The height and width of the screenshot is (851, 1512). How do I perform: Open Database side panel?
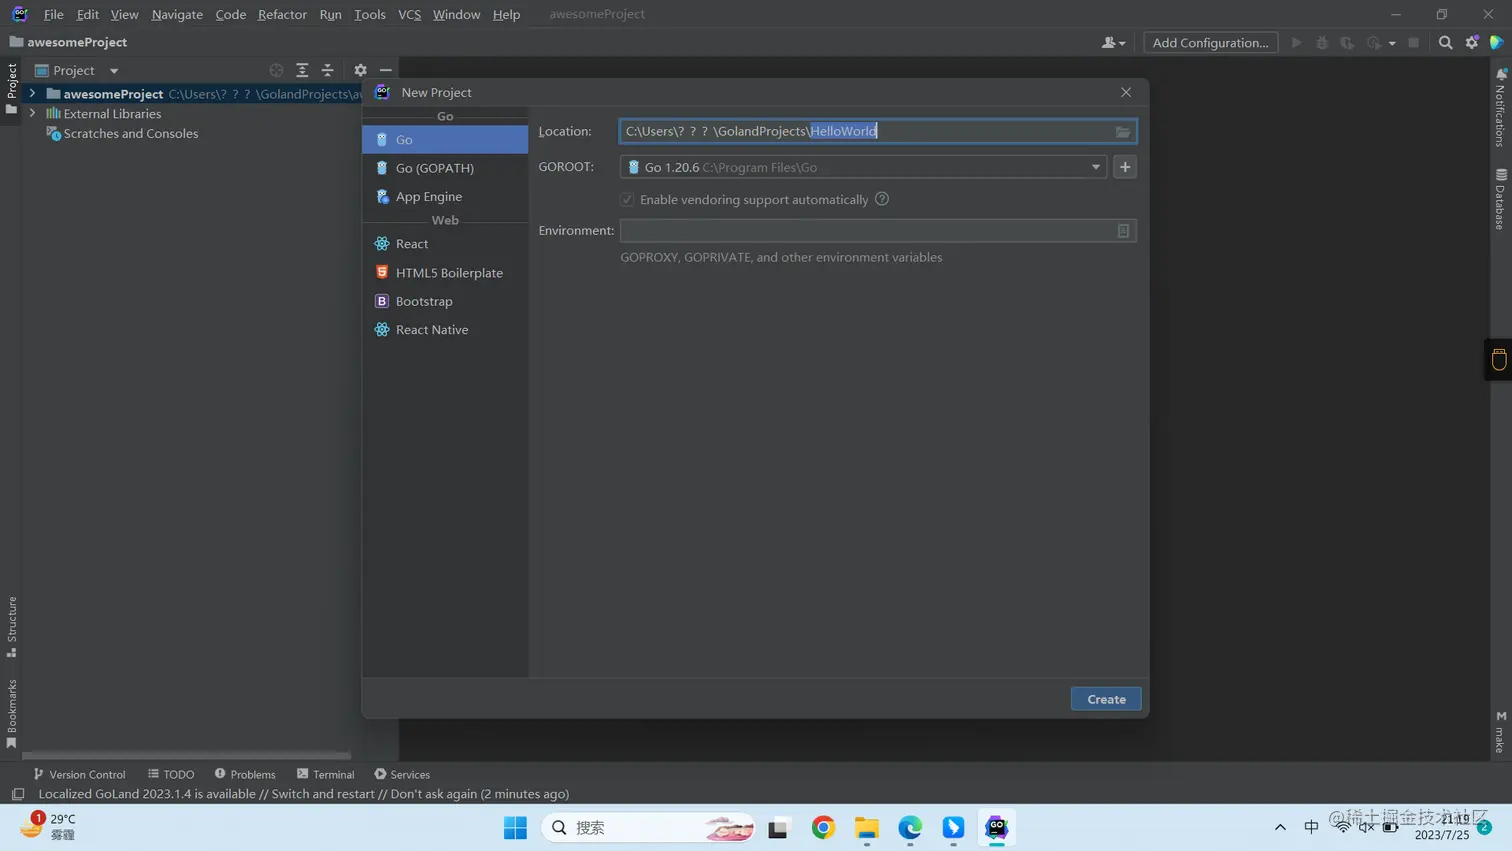tap(1500, 199)
